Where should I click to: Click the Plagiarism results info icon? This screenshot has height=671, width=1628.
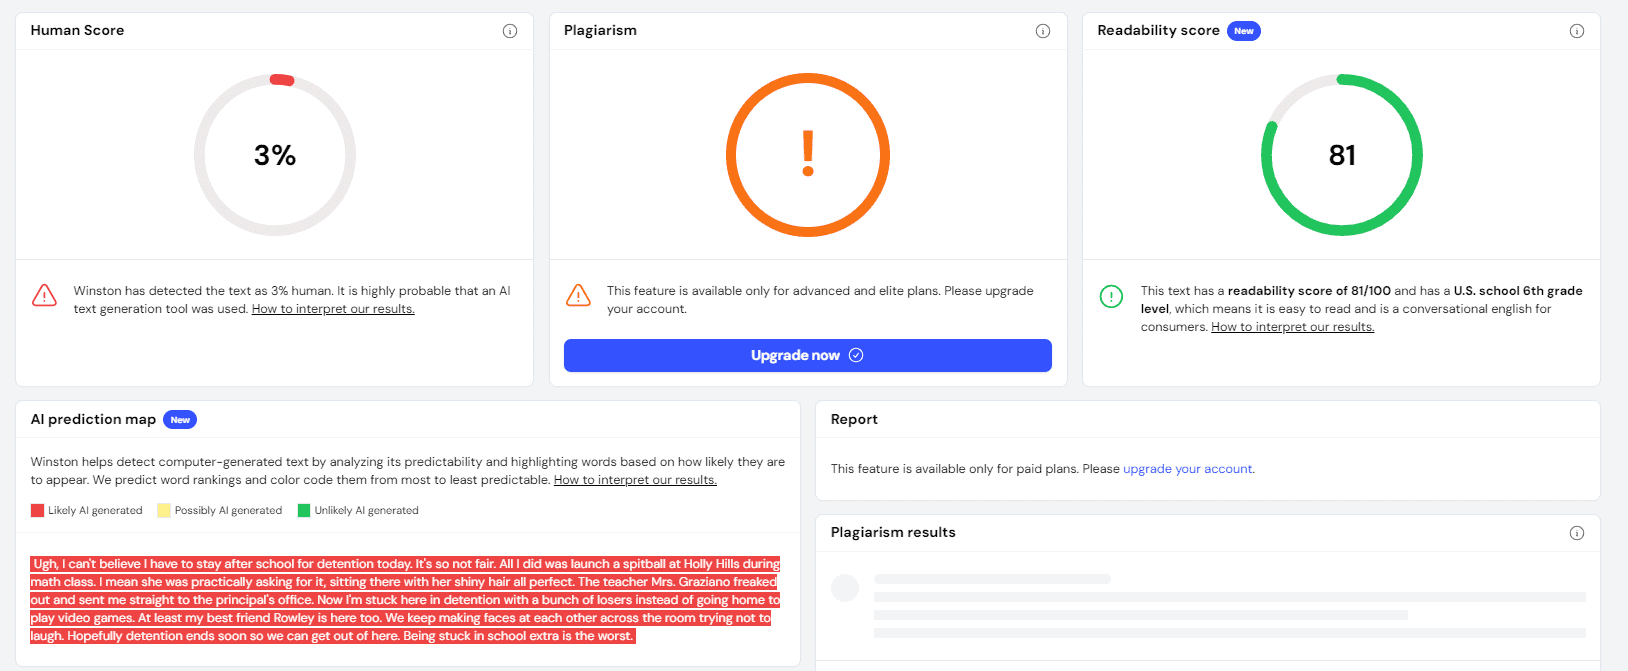click(x=1577, y=533)
